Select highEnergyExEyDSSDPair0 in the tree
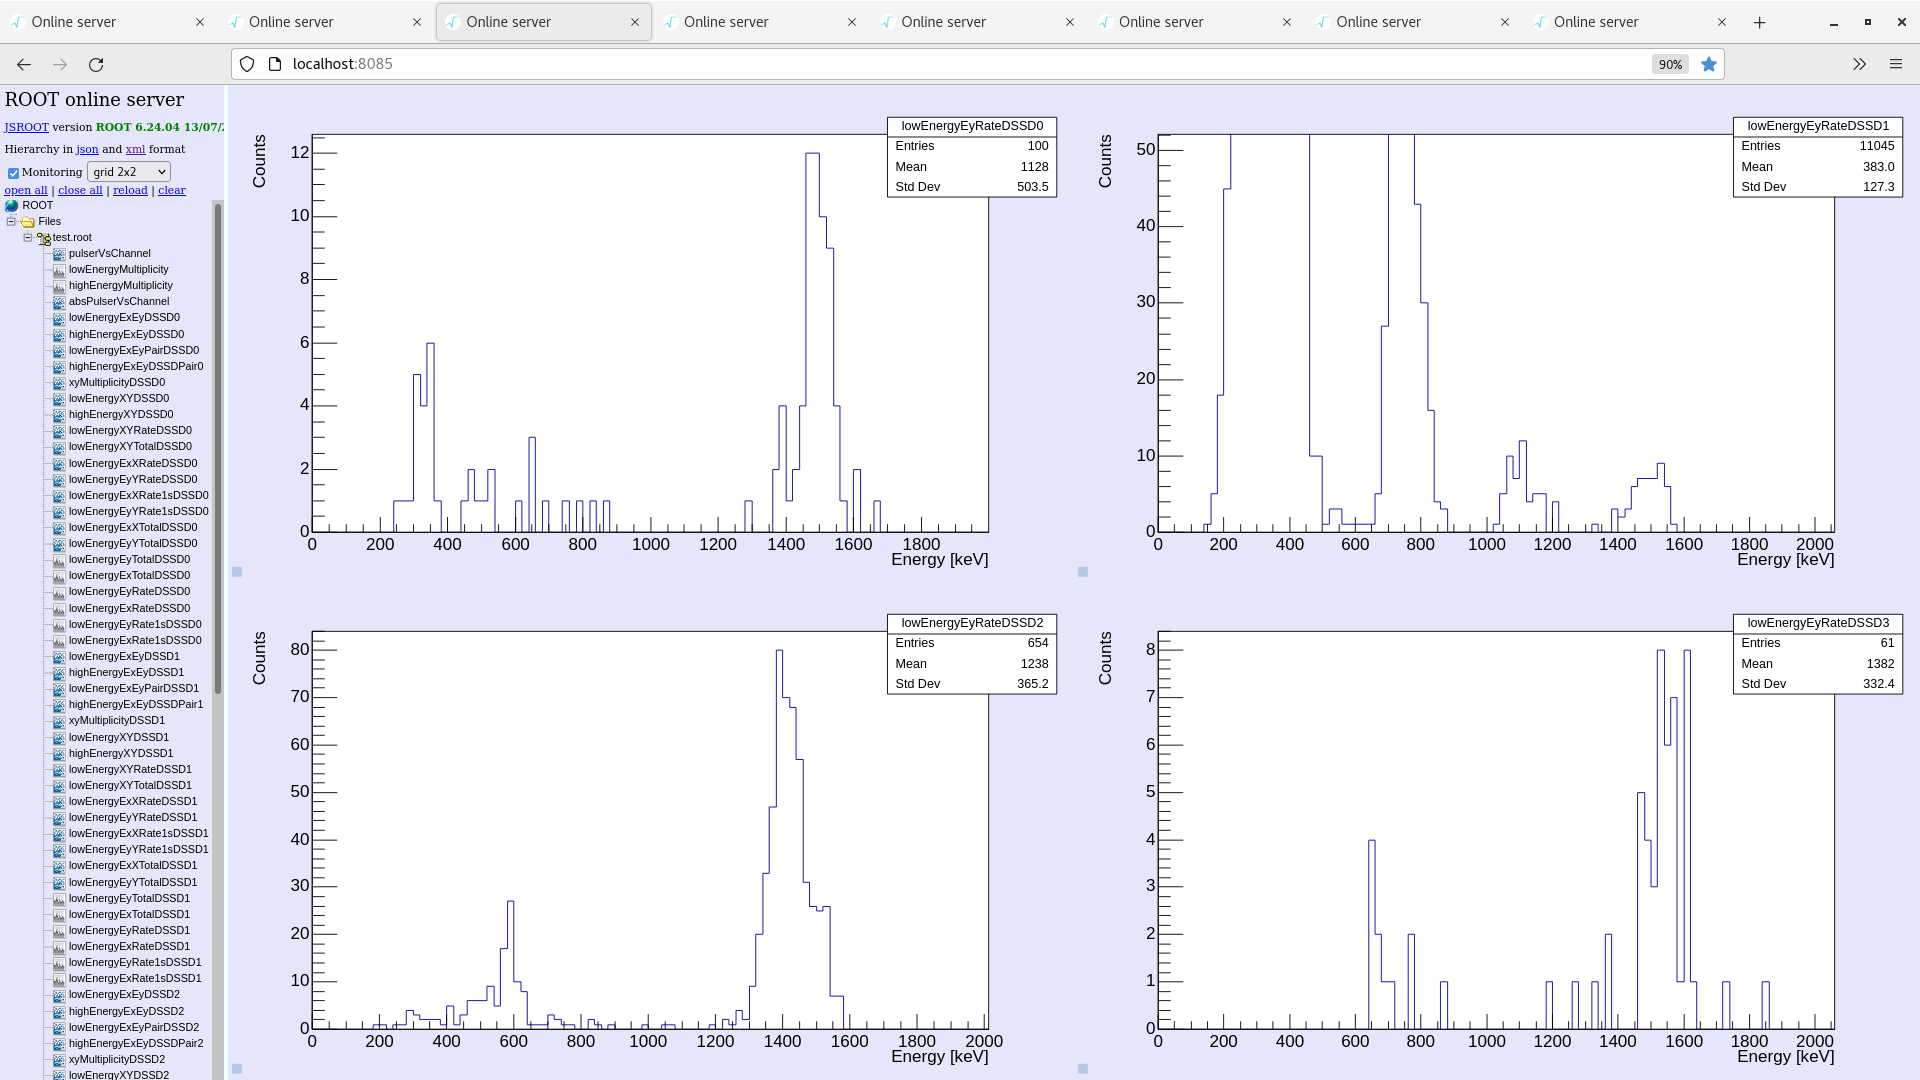The width and height of the screenshot is (1920, 1080). 136,367
